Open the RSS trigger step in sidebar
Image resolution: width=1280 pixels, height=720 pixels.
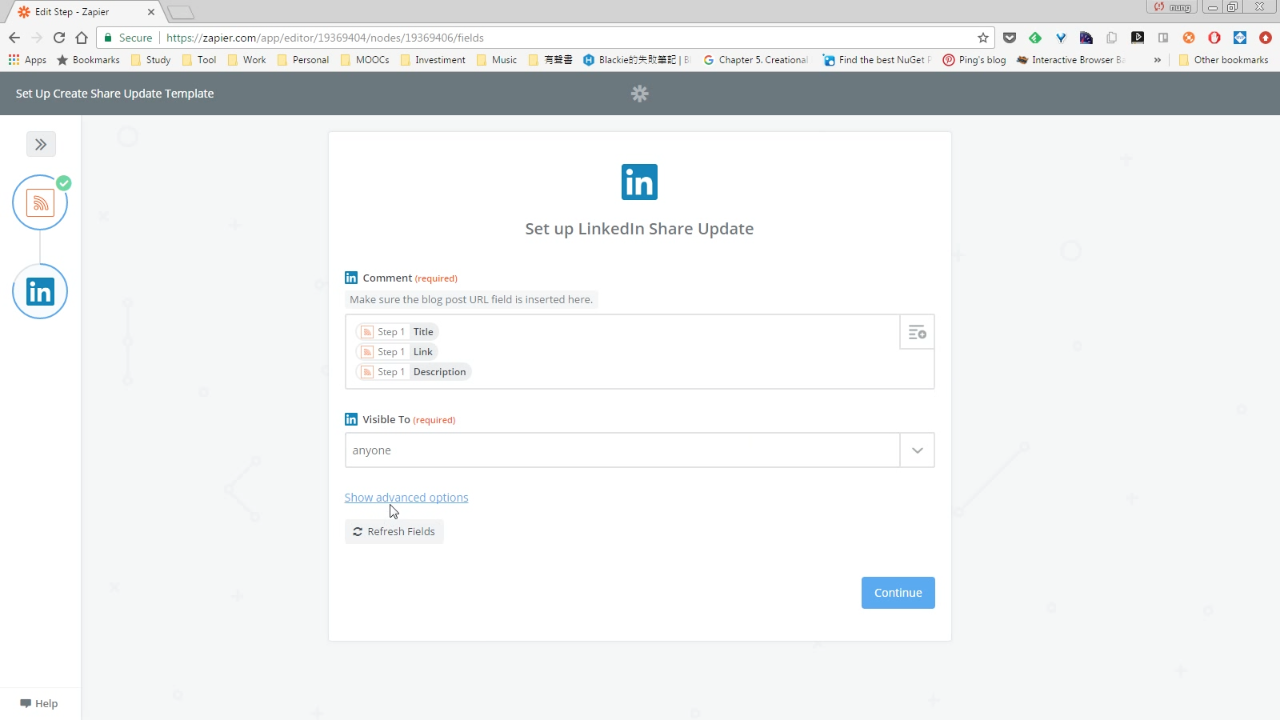coord(40,203)
